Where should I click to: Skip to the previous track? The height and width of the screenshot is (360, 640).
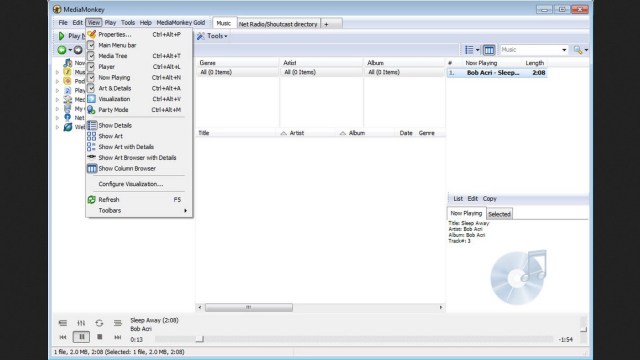click(63, 337)
